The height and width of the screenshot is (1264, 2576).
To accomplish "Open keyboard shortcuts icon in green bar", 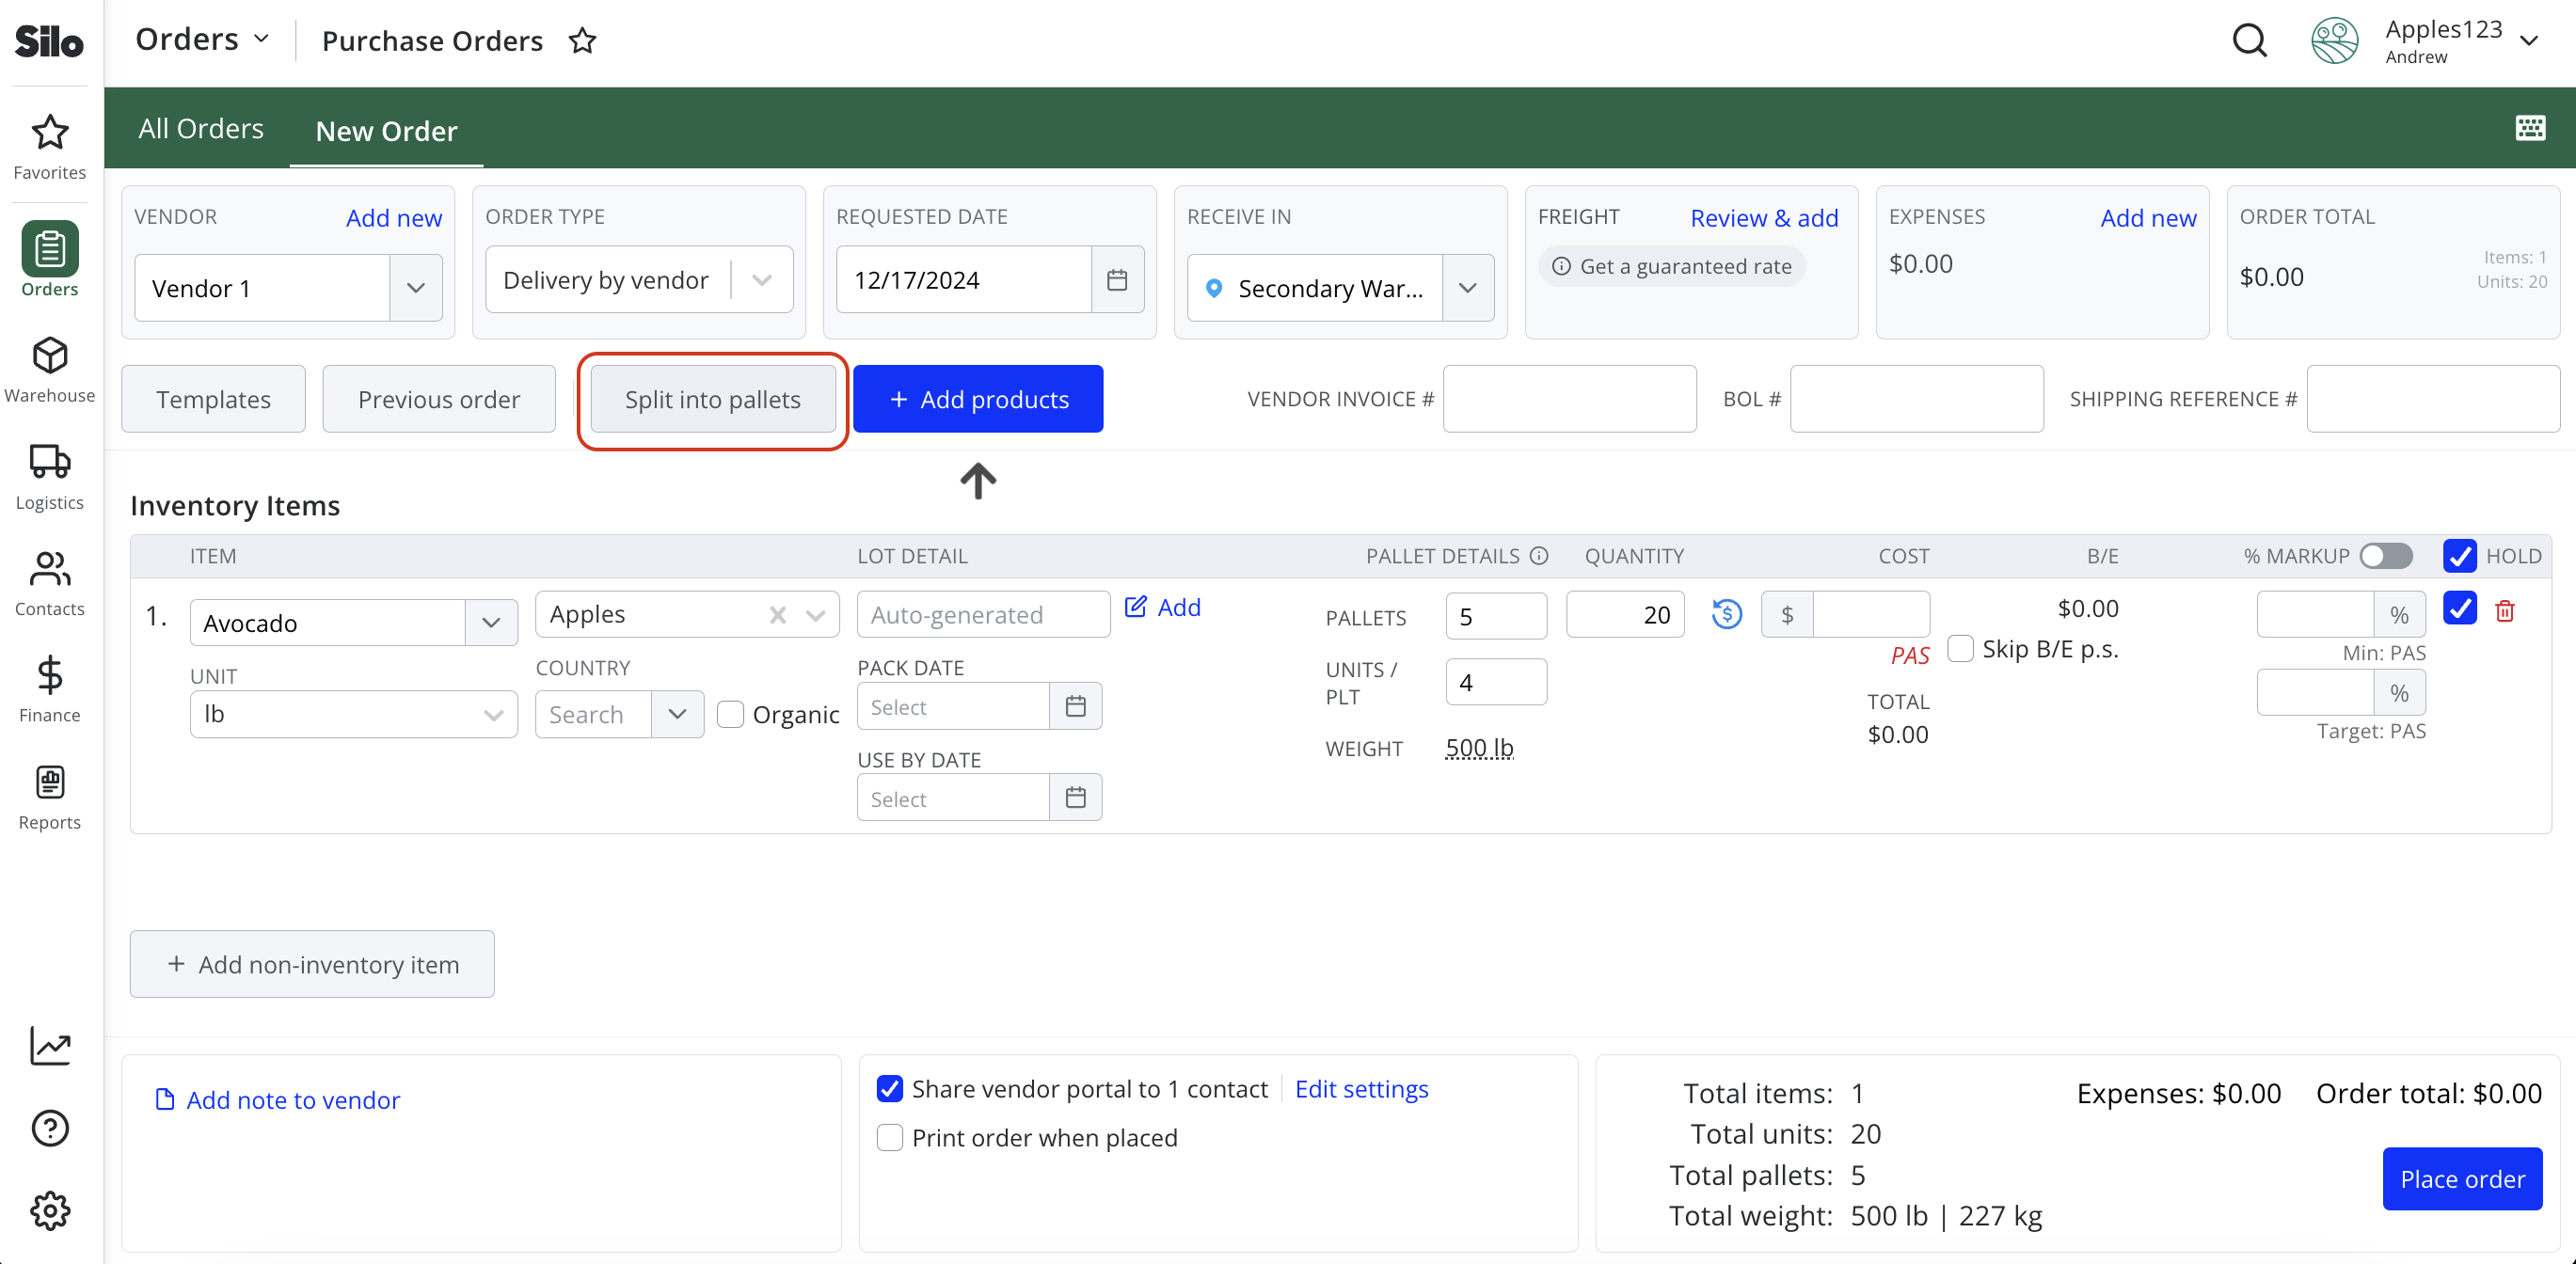I will point(2530,128).
